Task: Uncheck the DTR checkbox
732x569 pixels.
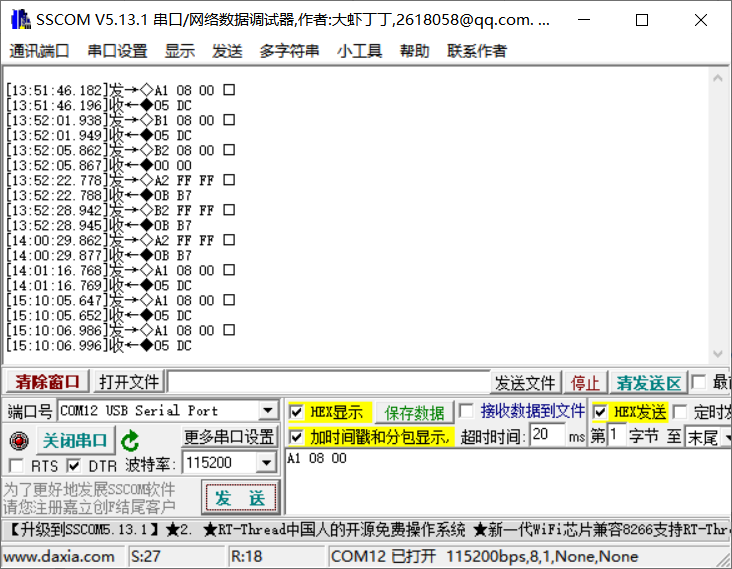Action: click(74, 466)
